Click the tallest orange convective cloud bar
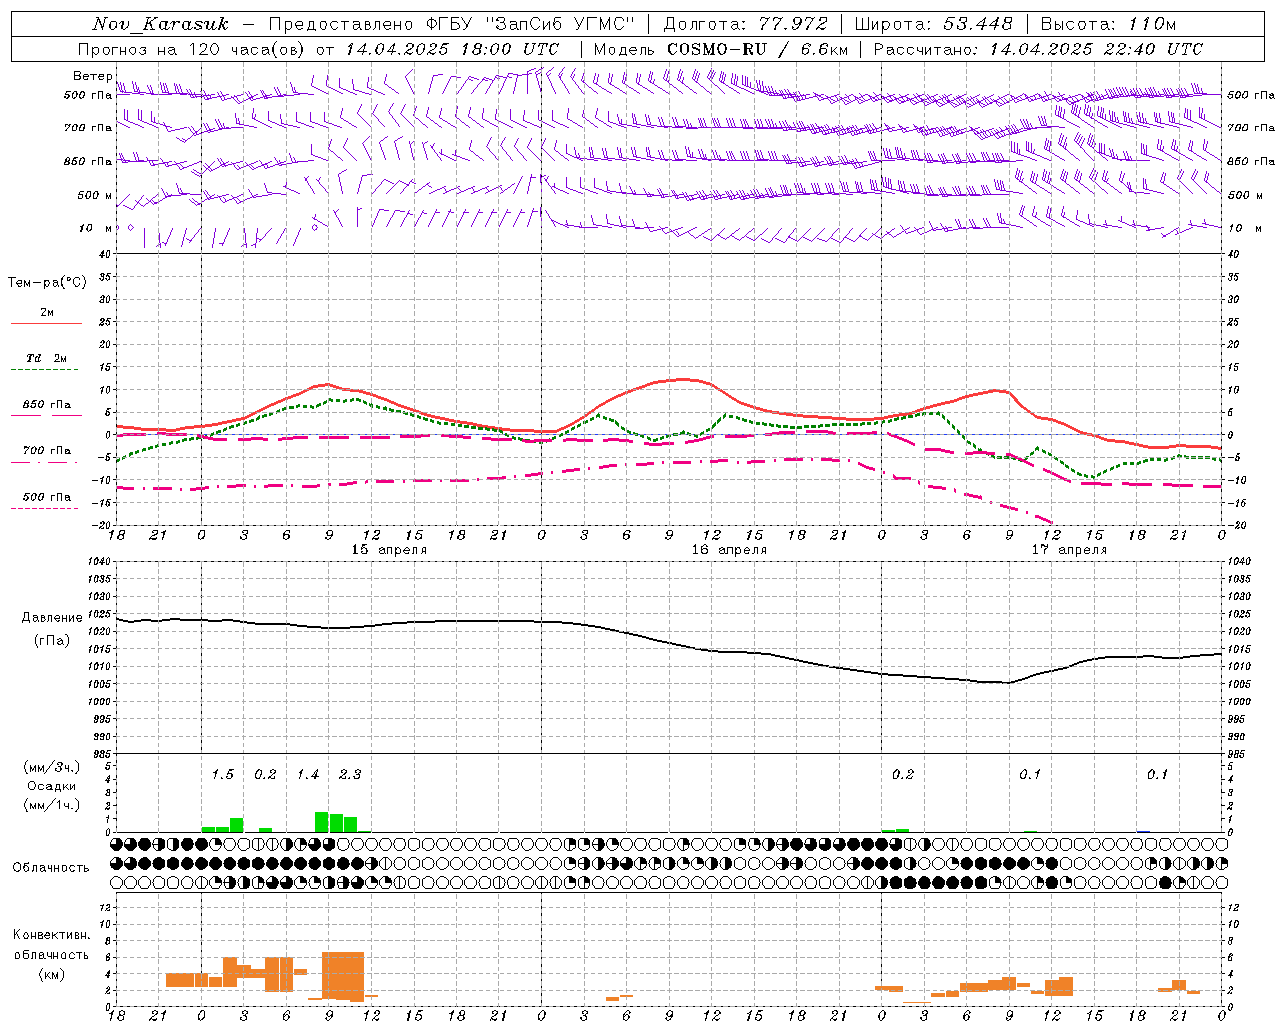Screen dimensions: 1280x1024 pyautogui.click(x=343, y=976)
